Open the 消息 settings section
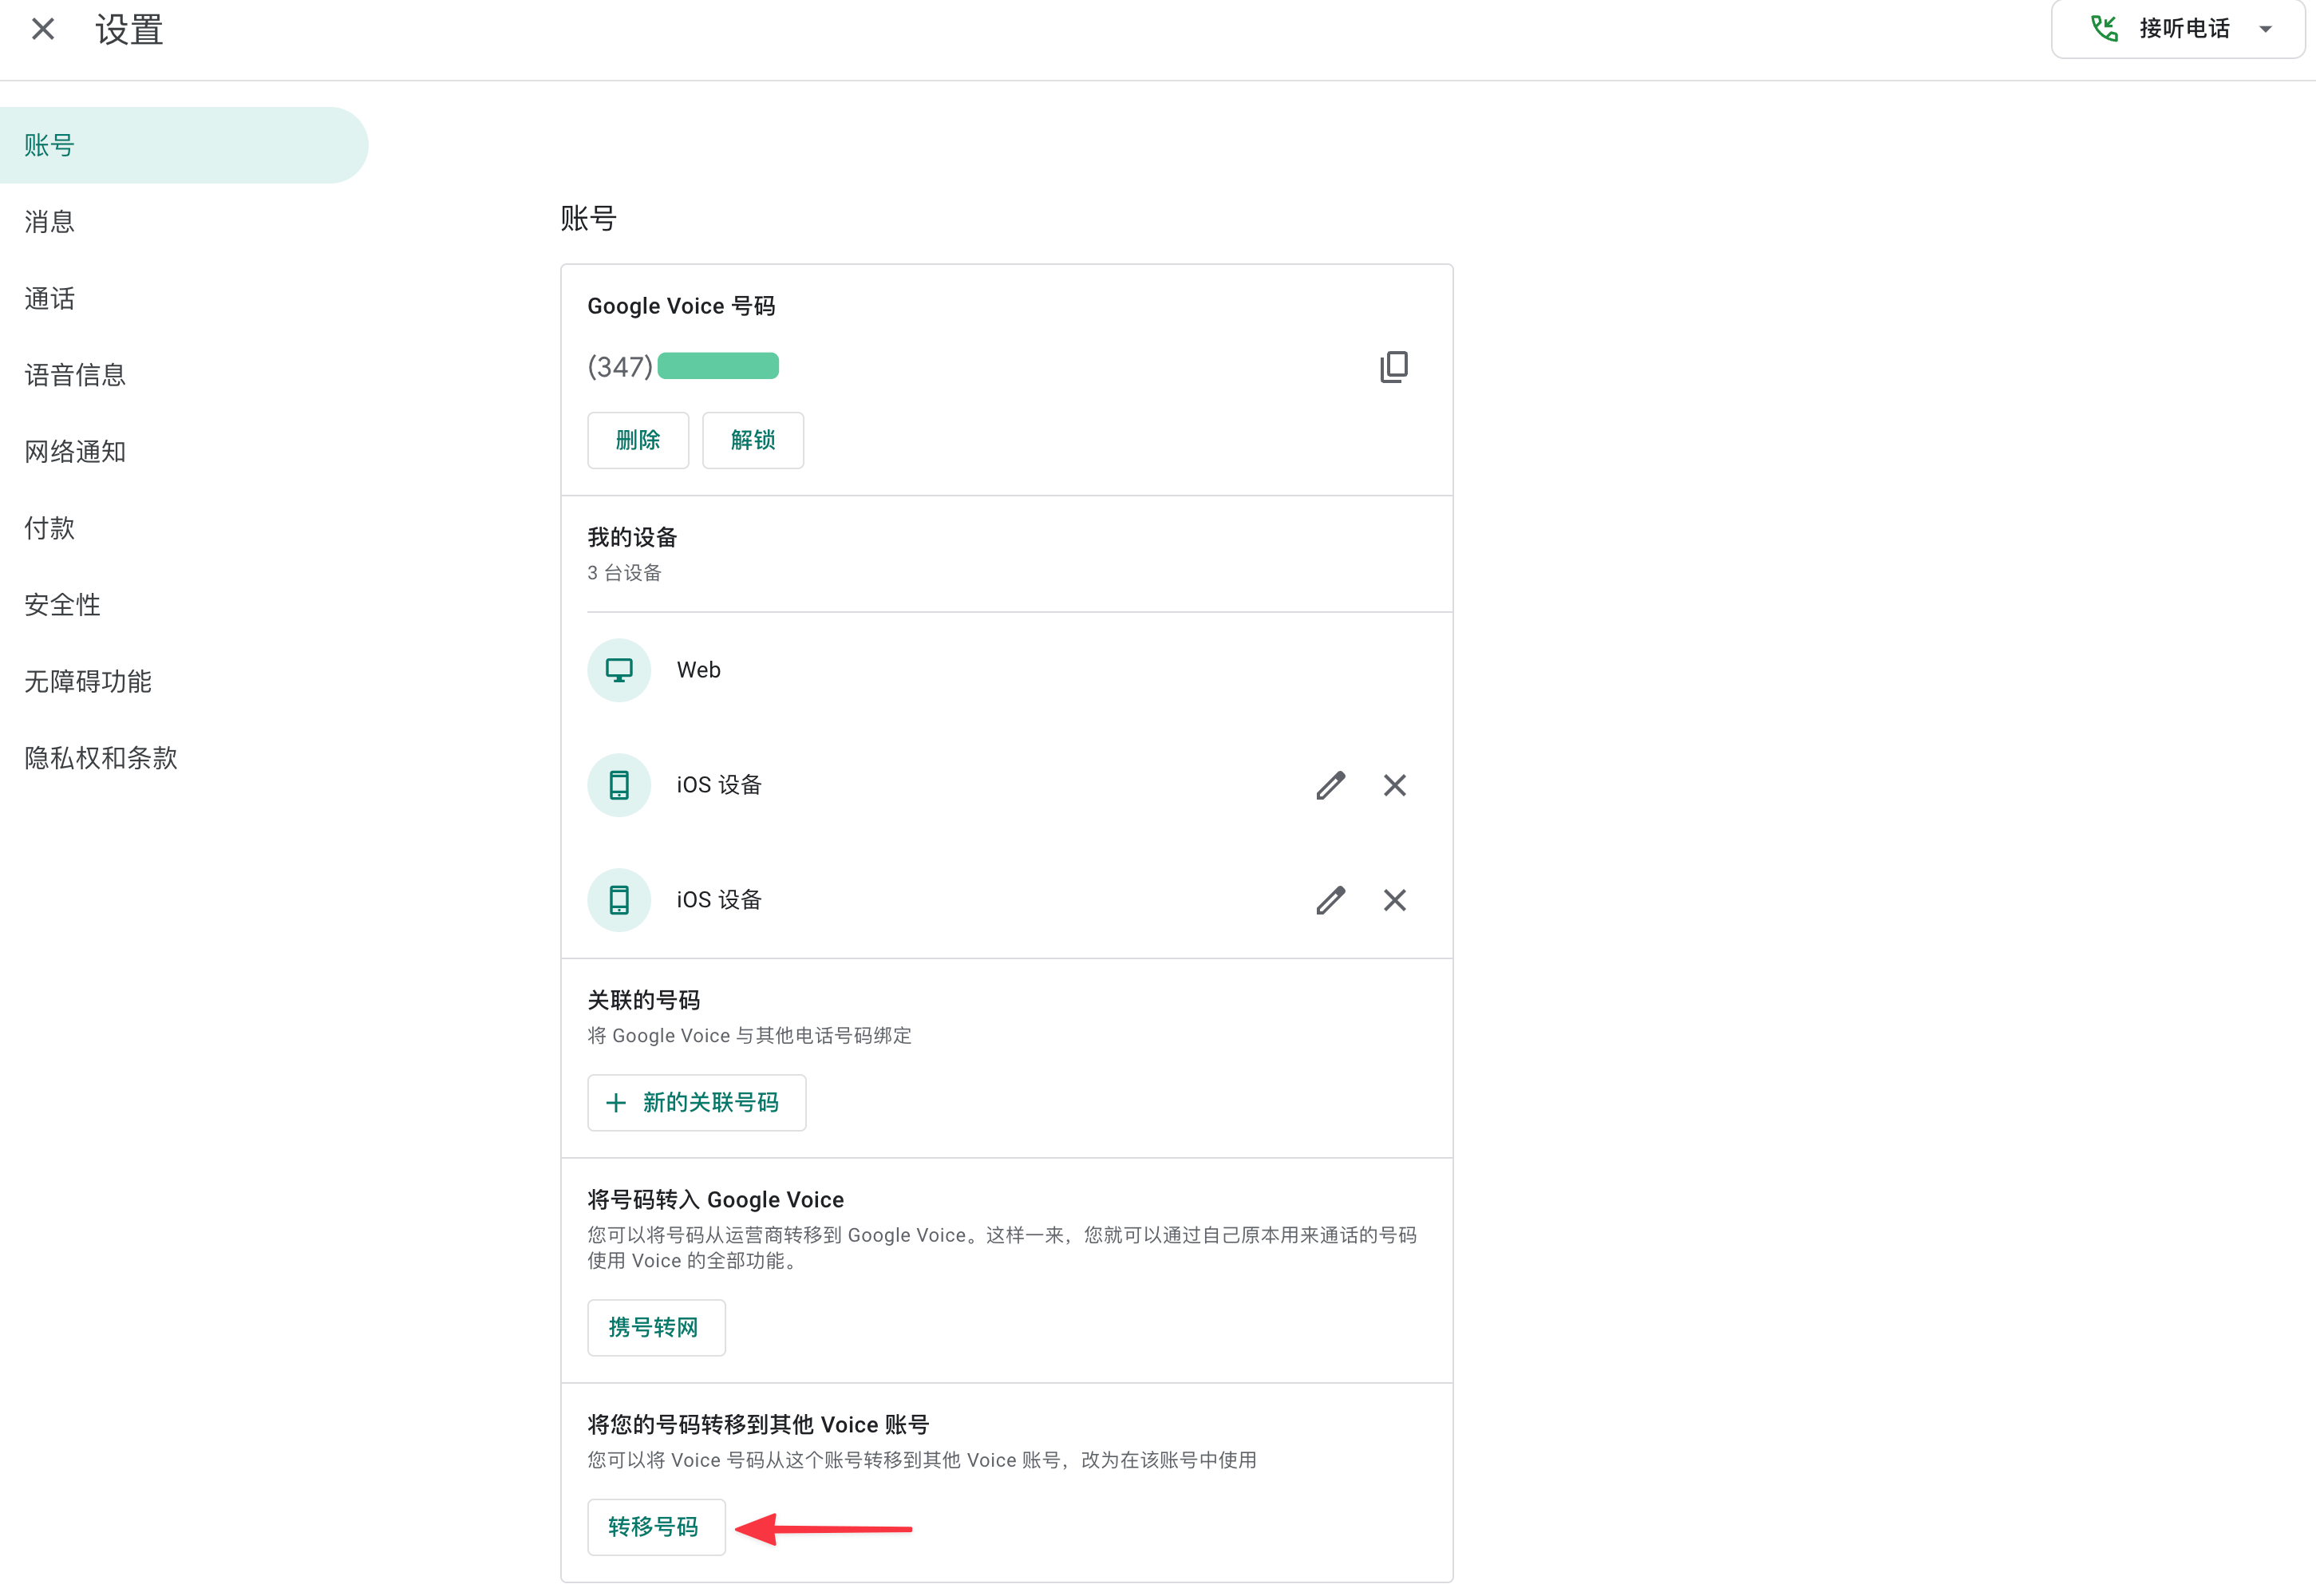The width and height of the screenshot is (2316, 1596). (x=50, y=222)
